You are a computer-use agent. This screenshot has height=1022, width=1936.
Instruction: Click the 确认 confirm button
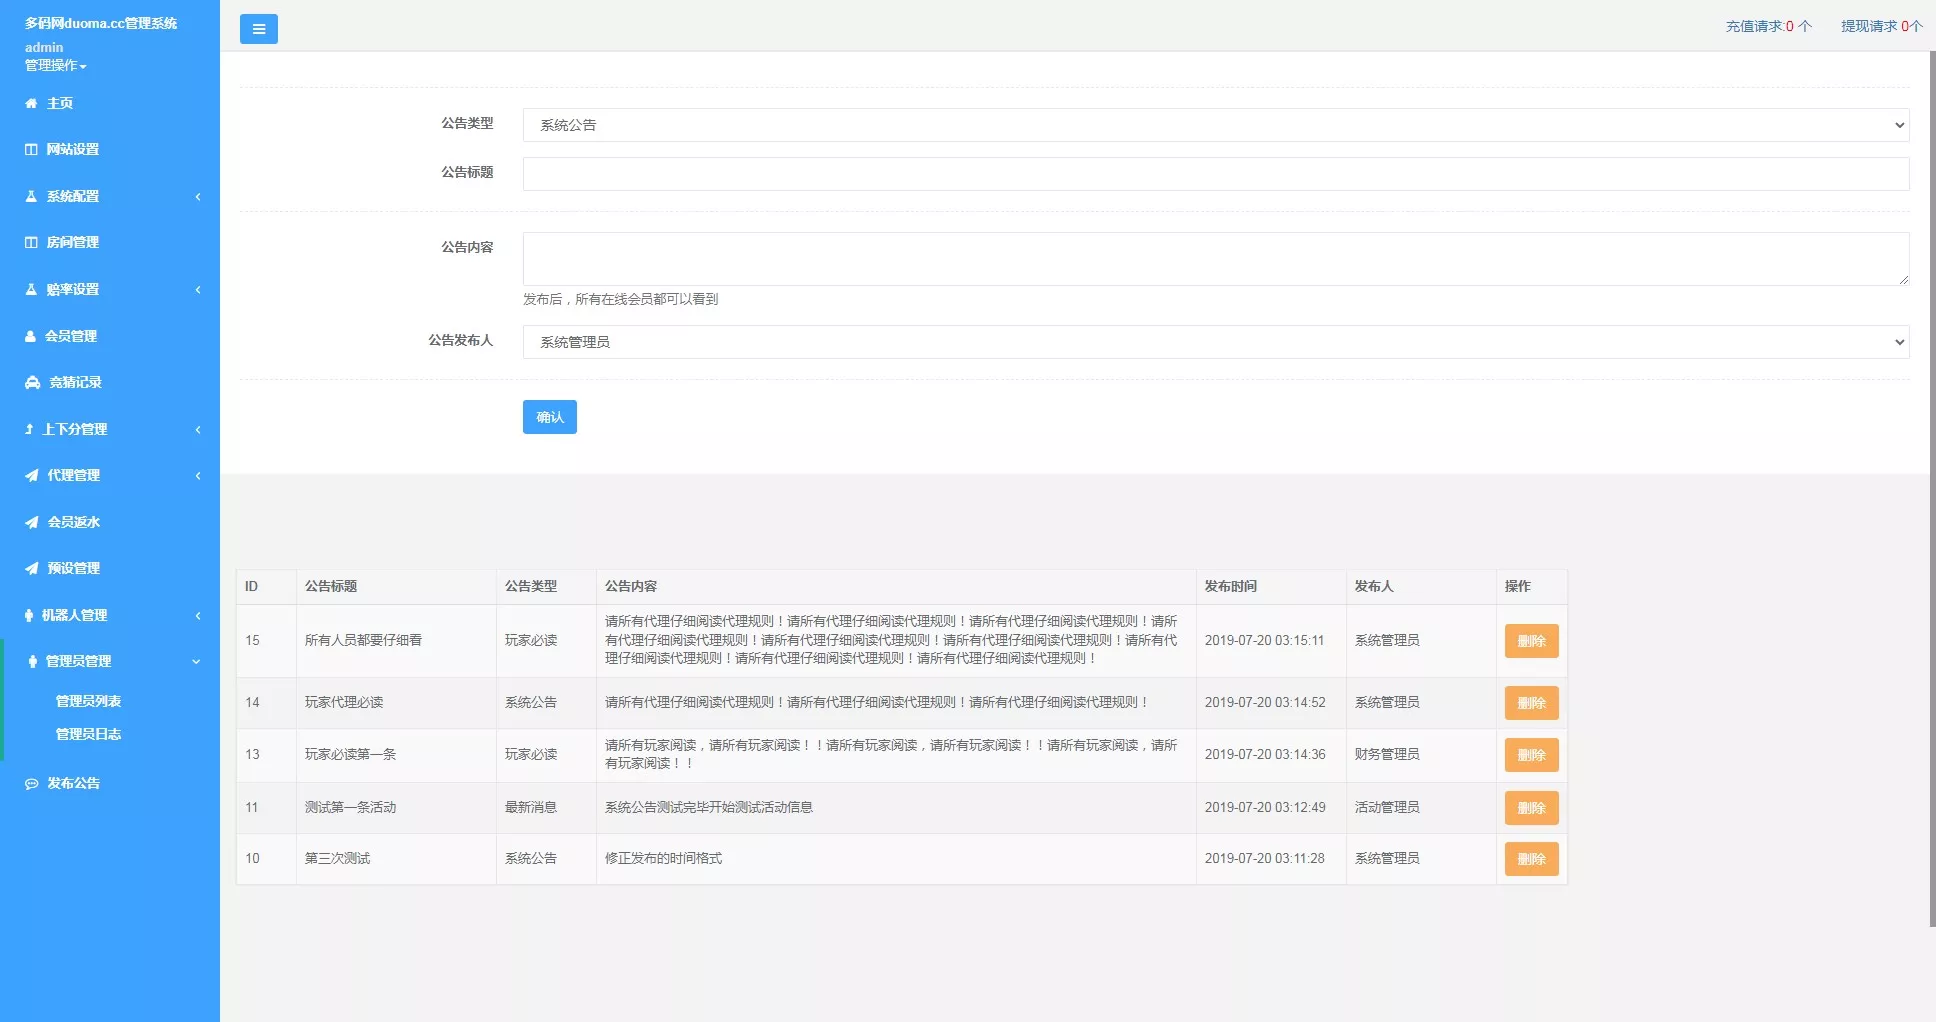549,417
